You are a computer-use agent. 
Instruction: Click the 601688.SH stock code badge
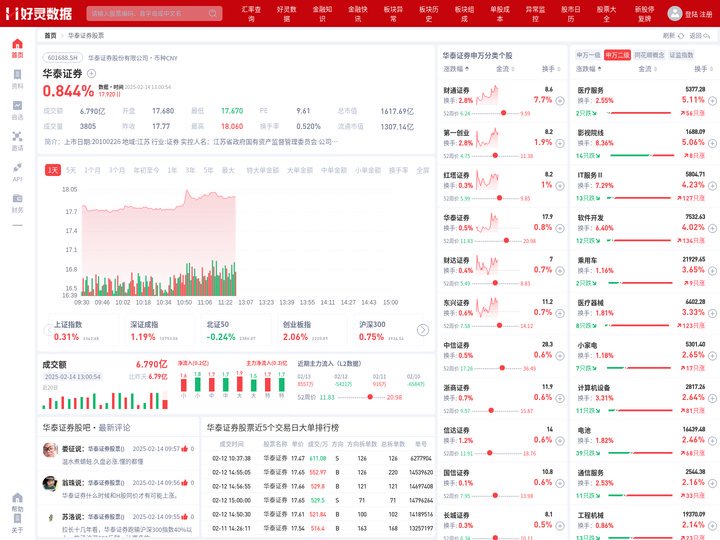[x=62, y=58]
